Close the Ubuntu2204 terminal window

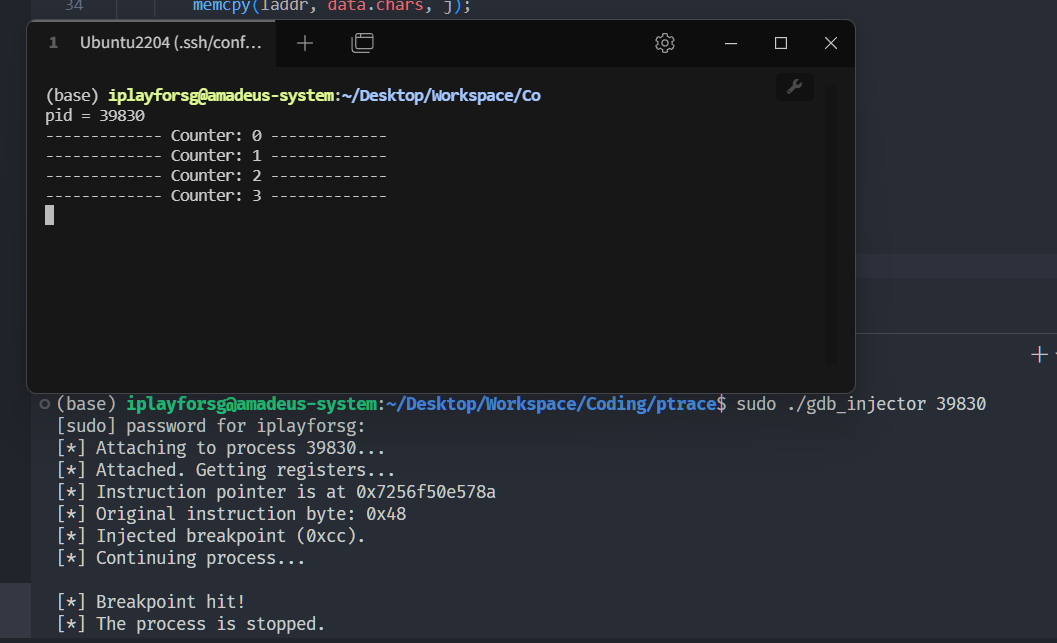(830, 43)
